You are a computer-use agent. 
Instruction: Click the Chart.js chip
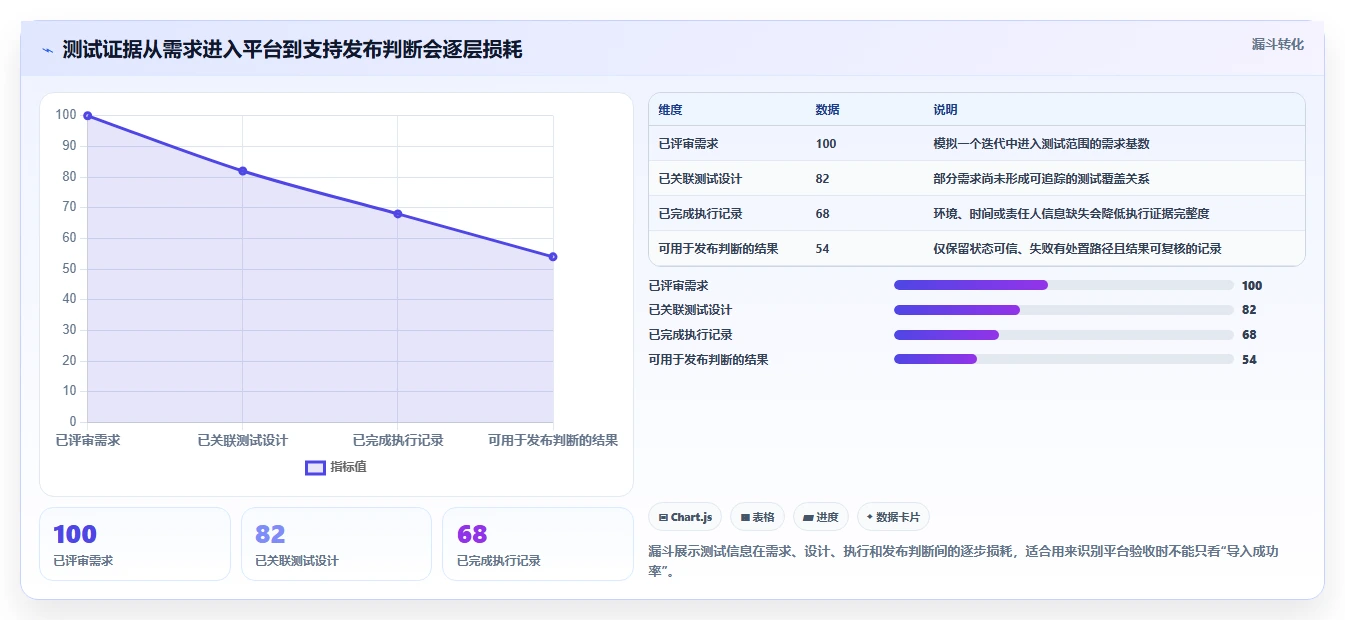[x=685, y=517]
